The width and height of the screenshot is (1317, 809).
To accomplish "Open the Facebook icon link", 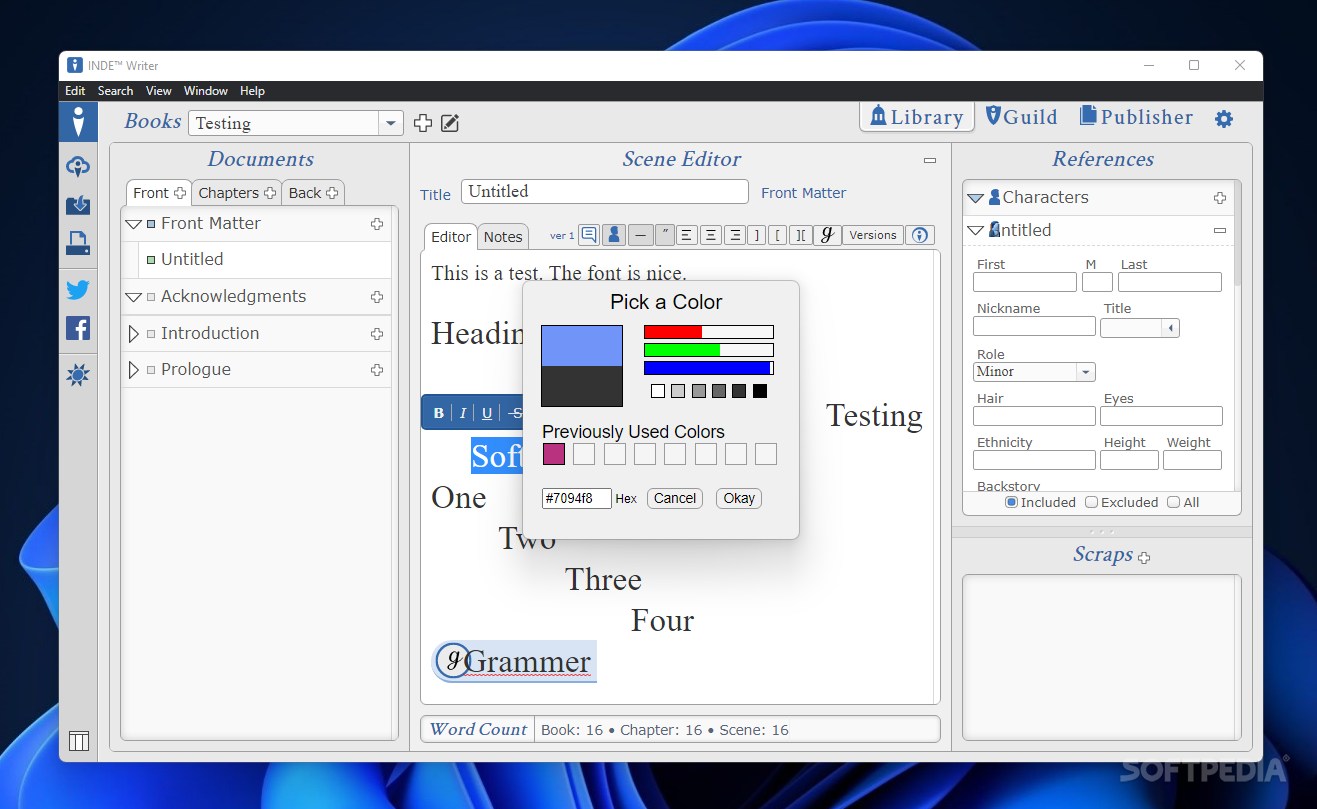I will click(x=78, y=328).
